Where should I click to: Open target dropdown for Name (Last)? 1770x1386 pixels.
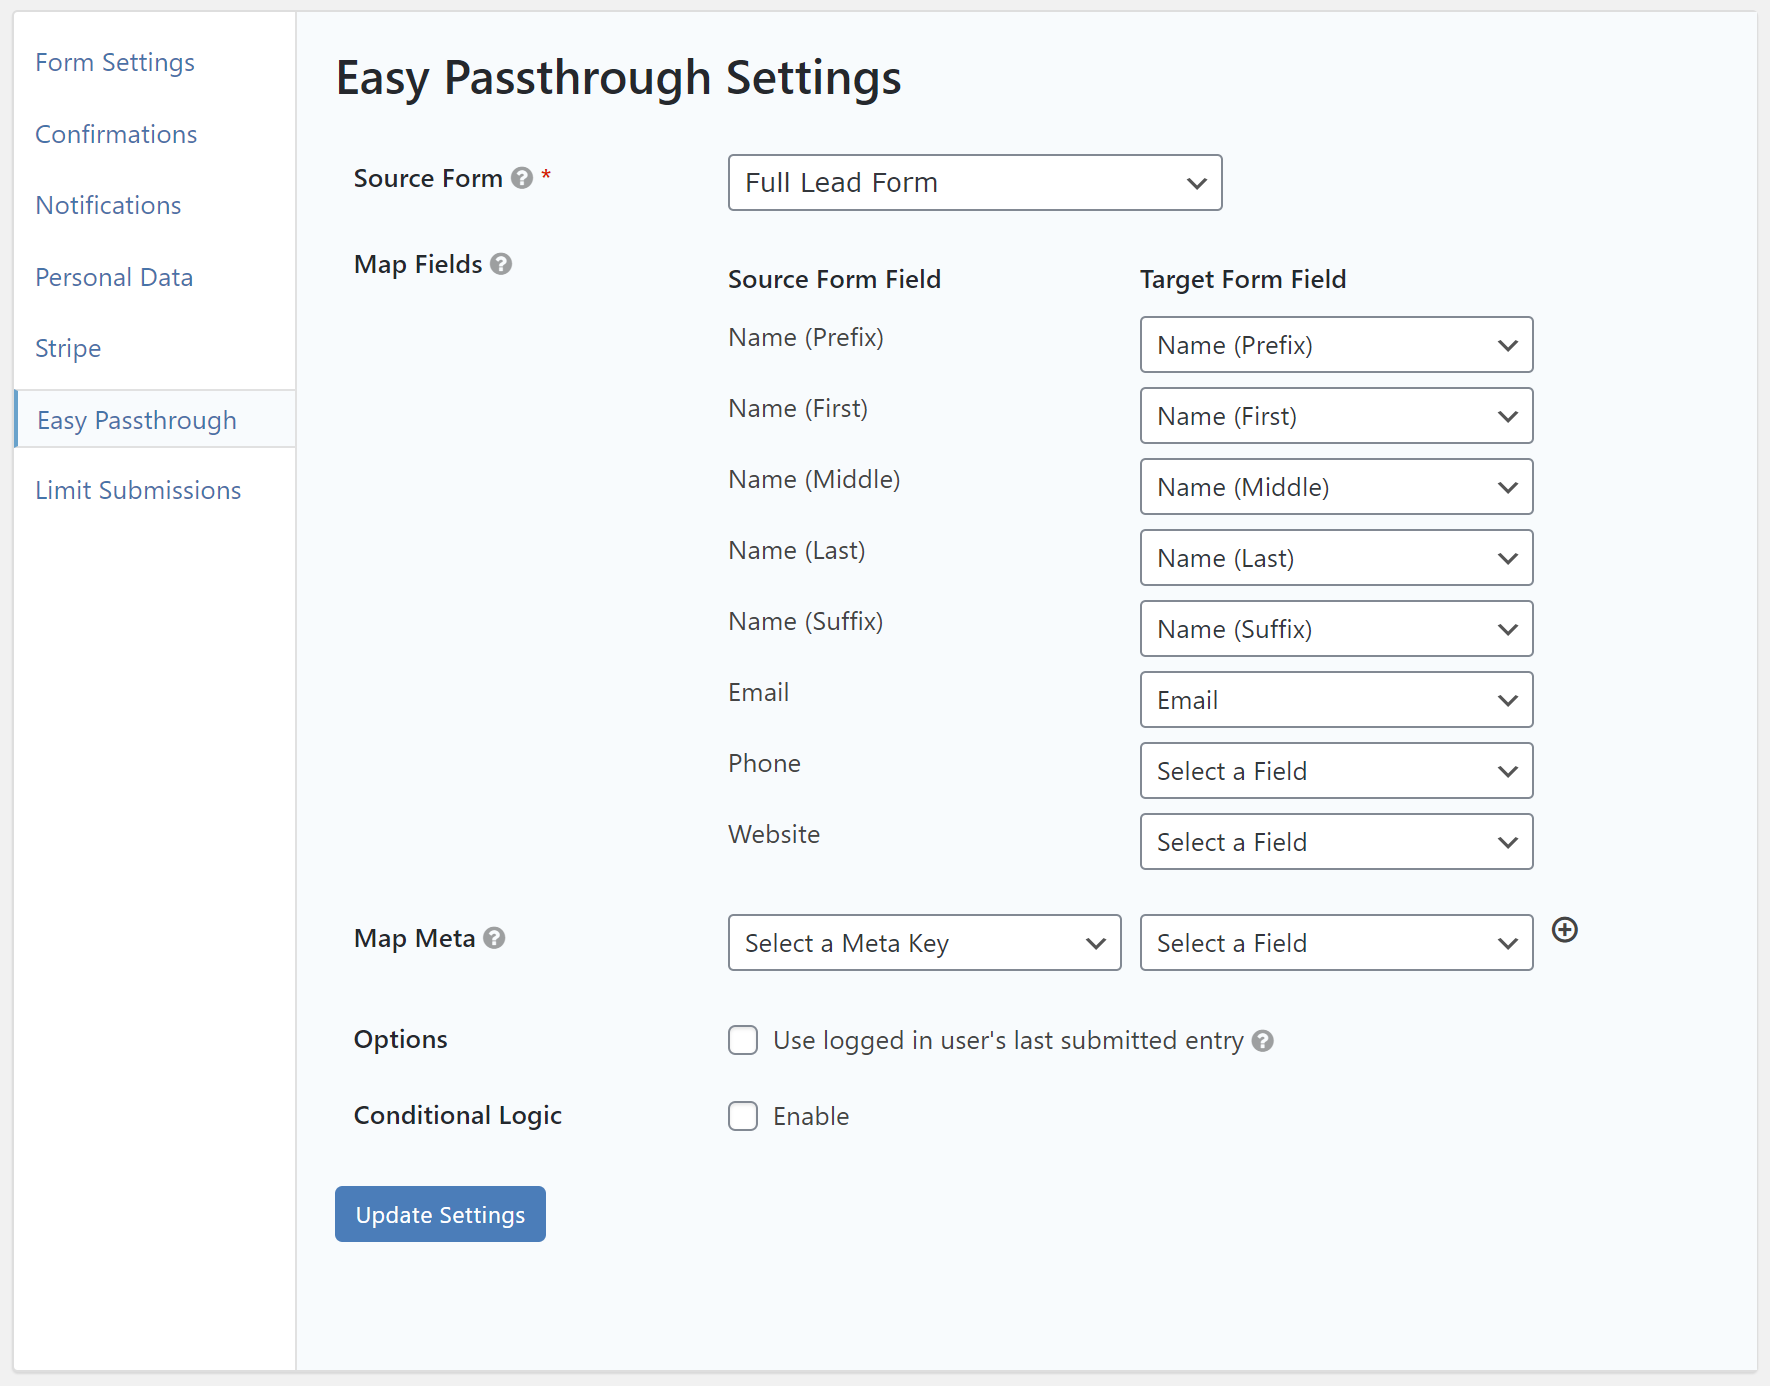[x=1336, y=558]
